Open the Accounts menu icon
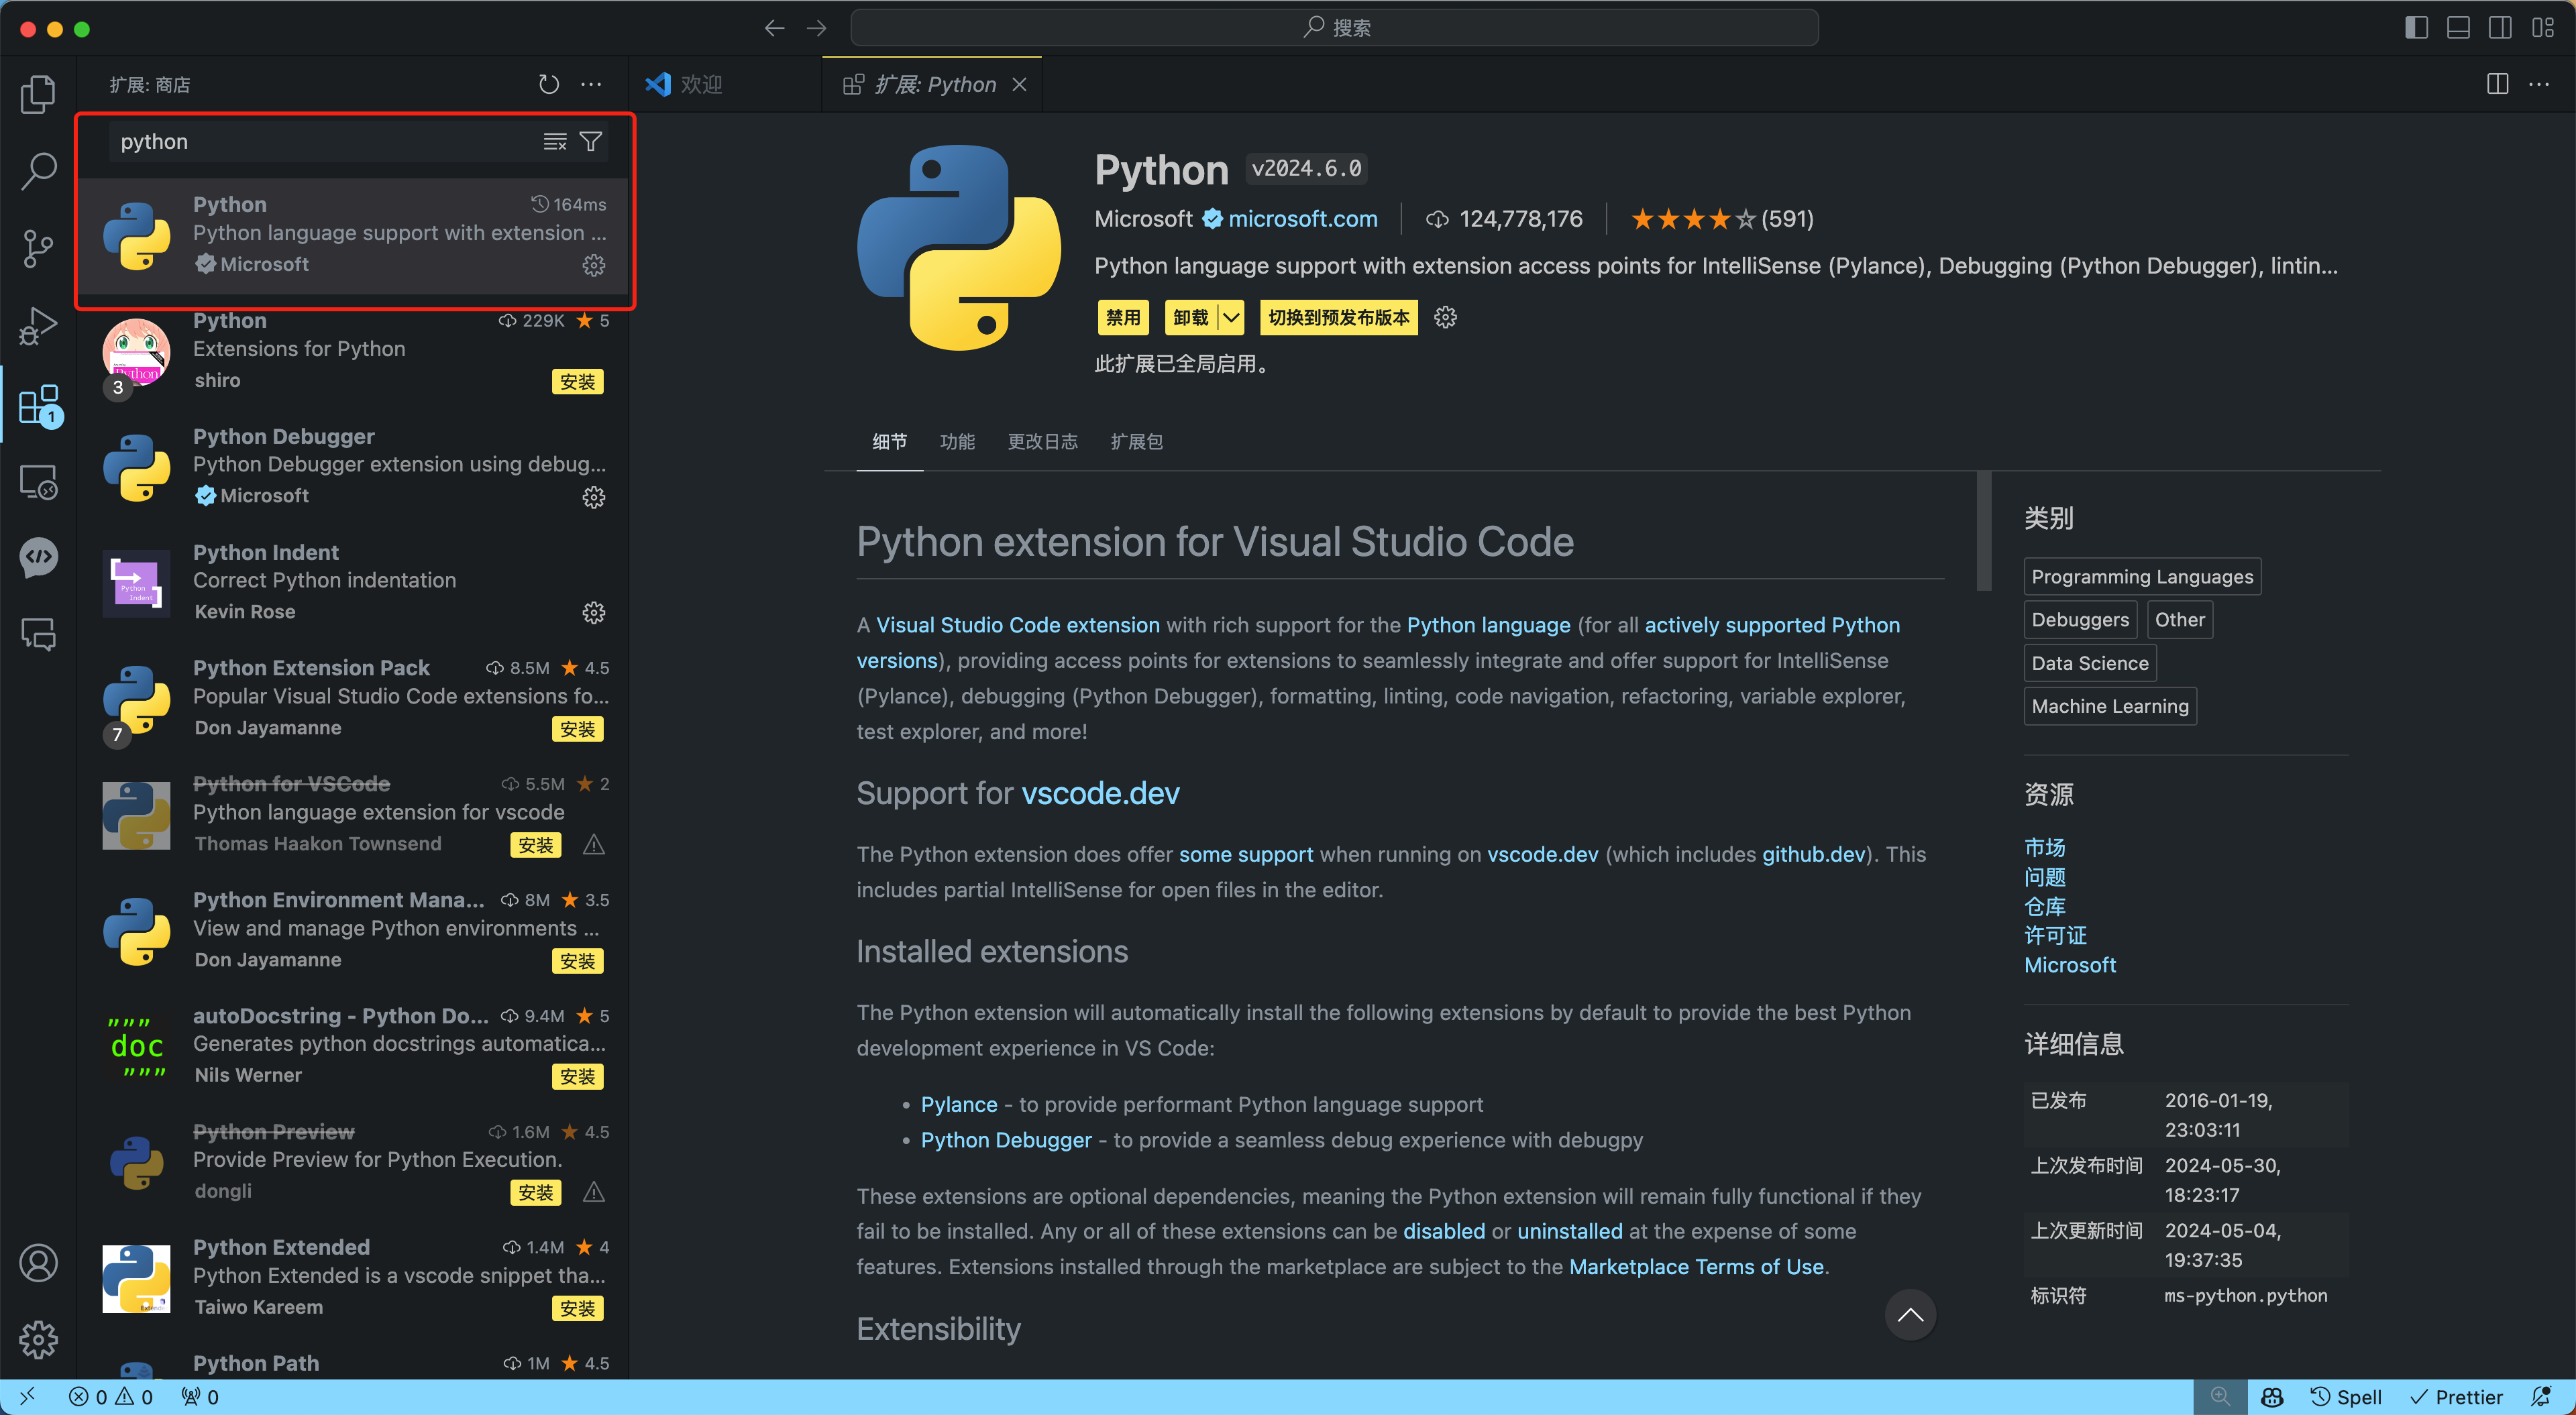The width and height of the screenshot is (2576, 1415). click(38, 1263)
